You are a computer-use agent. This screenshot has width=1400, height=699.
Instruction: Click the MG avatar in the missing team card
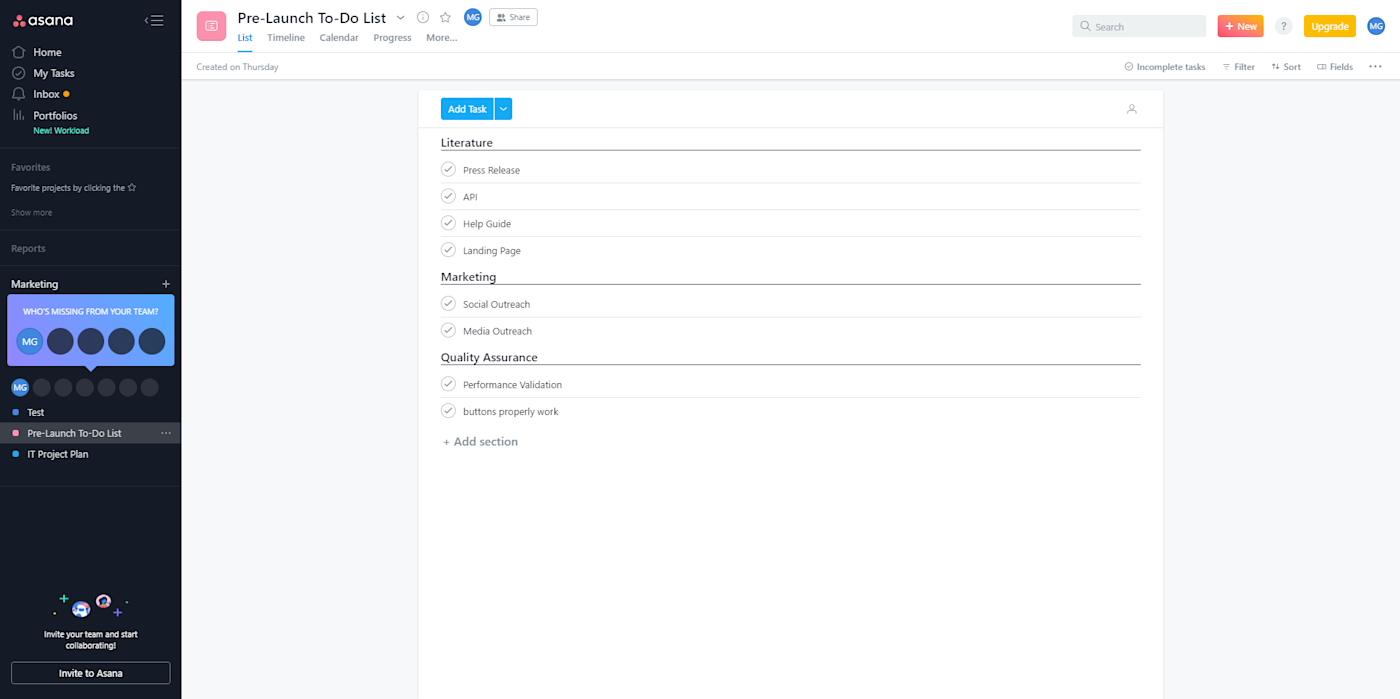pyautogui.click(x=30, y=341)
